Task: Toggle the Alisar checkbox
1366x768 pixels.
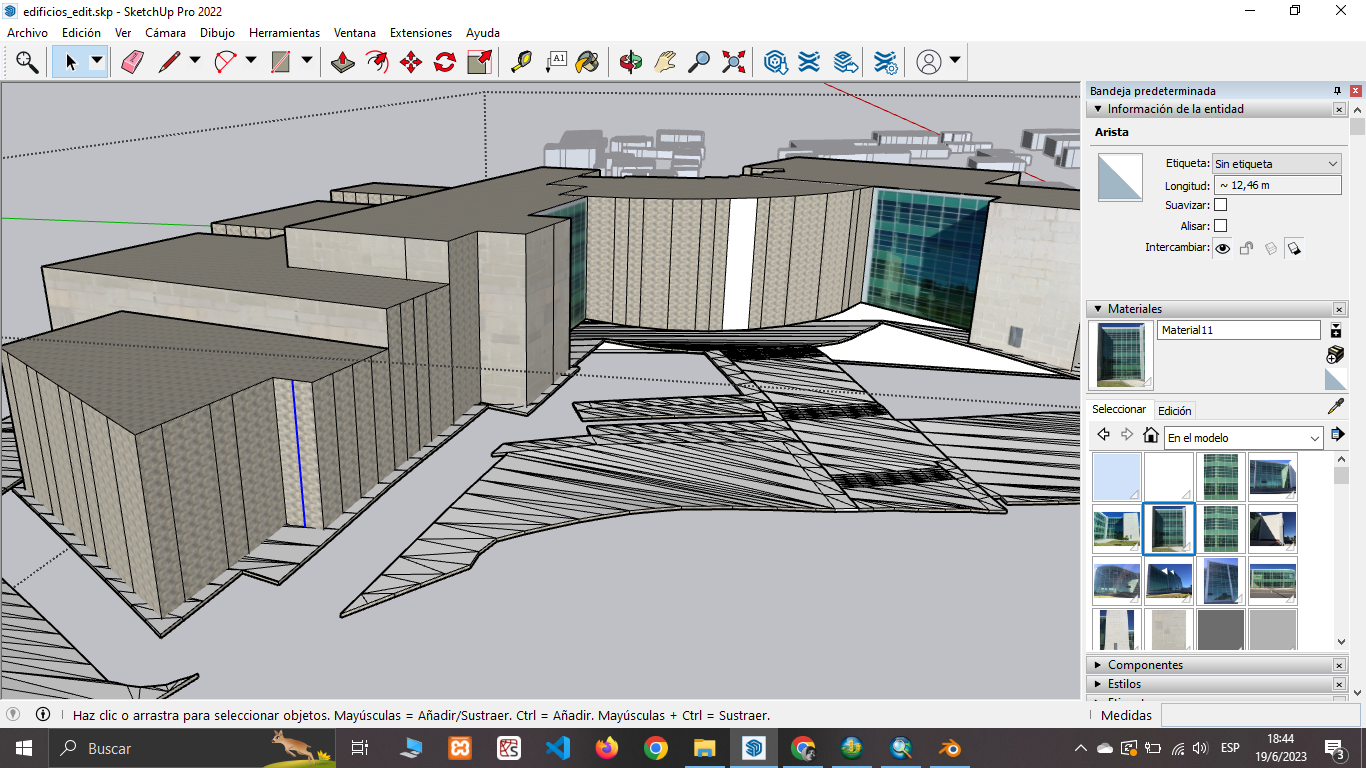Action: [x=1220, y=226]
